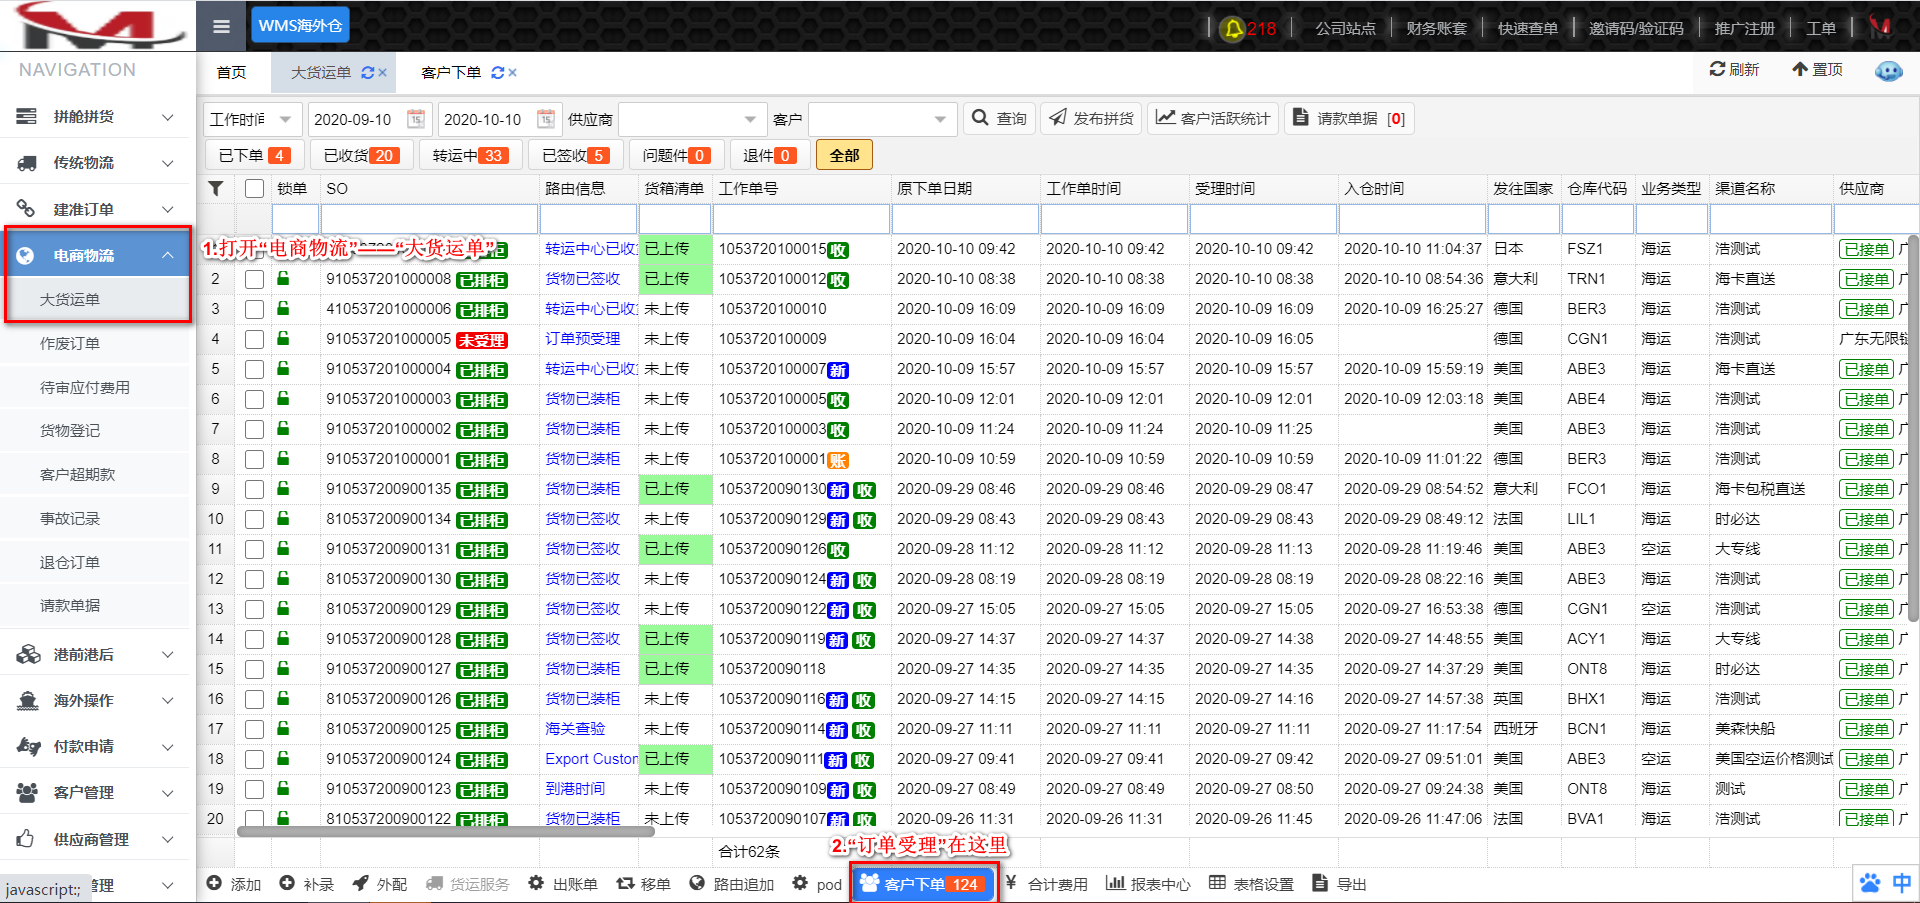1920x903 pixels.
Task: Click 补录 button in bottom toolbar
Action: coord(306,884)
